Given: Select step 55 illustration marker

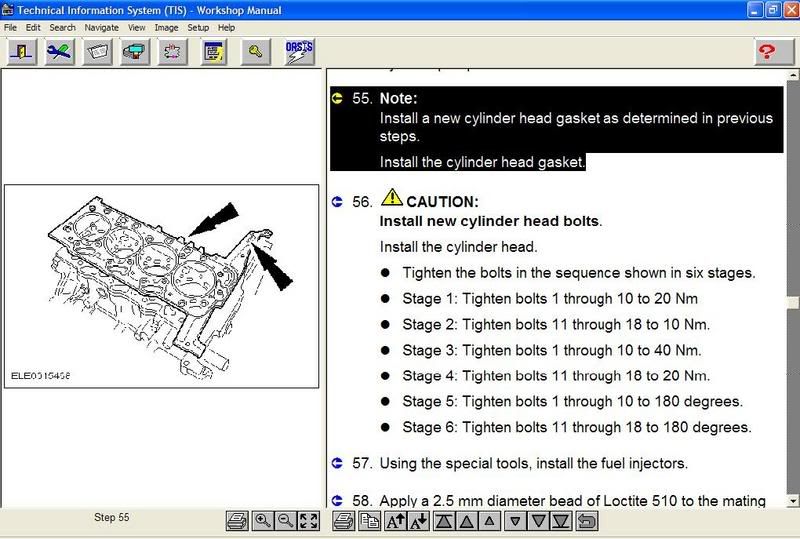Looking at the screenshot, I should (337, 98).
